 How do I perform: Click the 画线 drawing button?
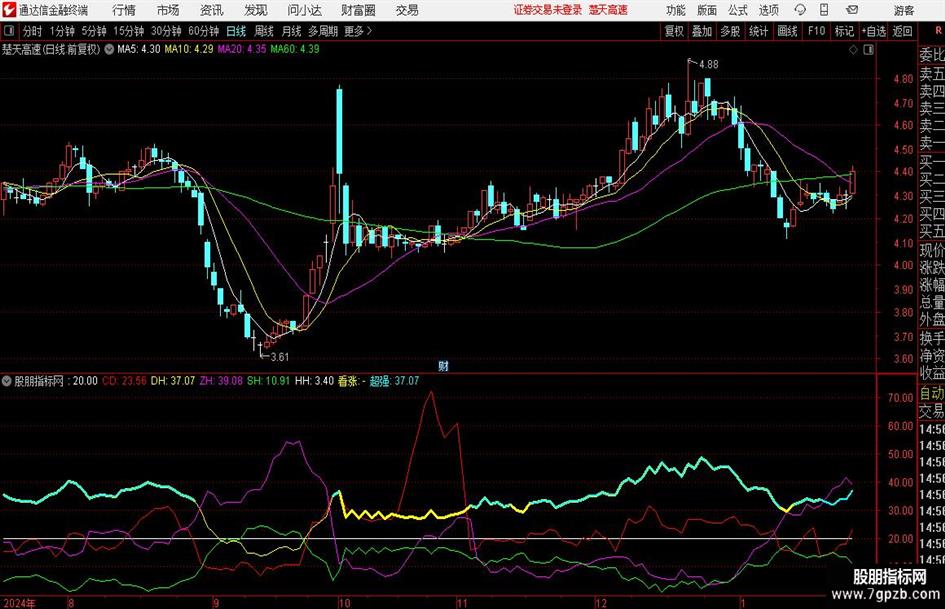pyautogui.click(x=787, y=31)
